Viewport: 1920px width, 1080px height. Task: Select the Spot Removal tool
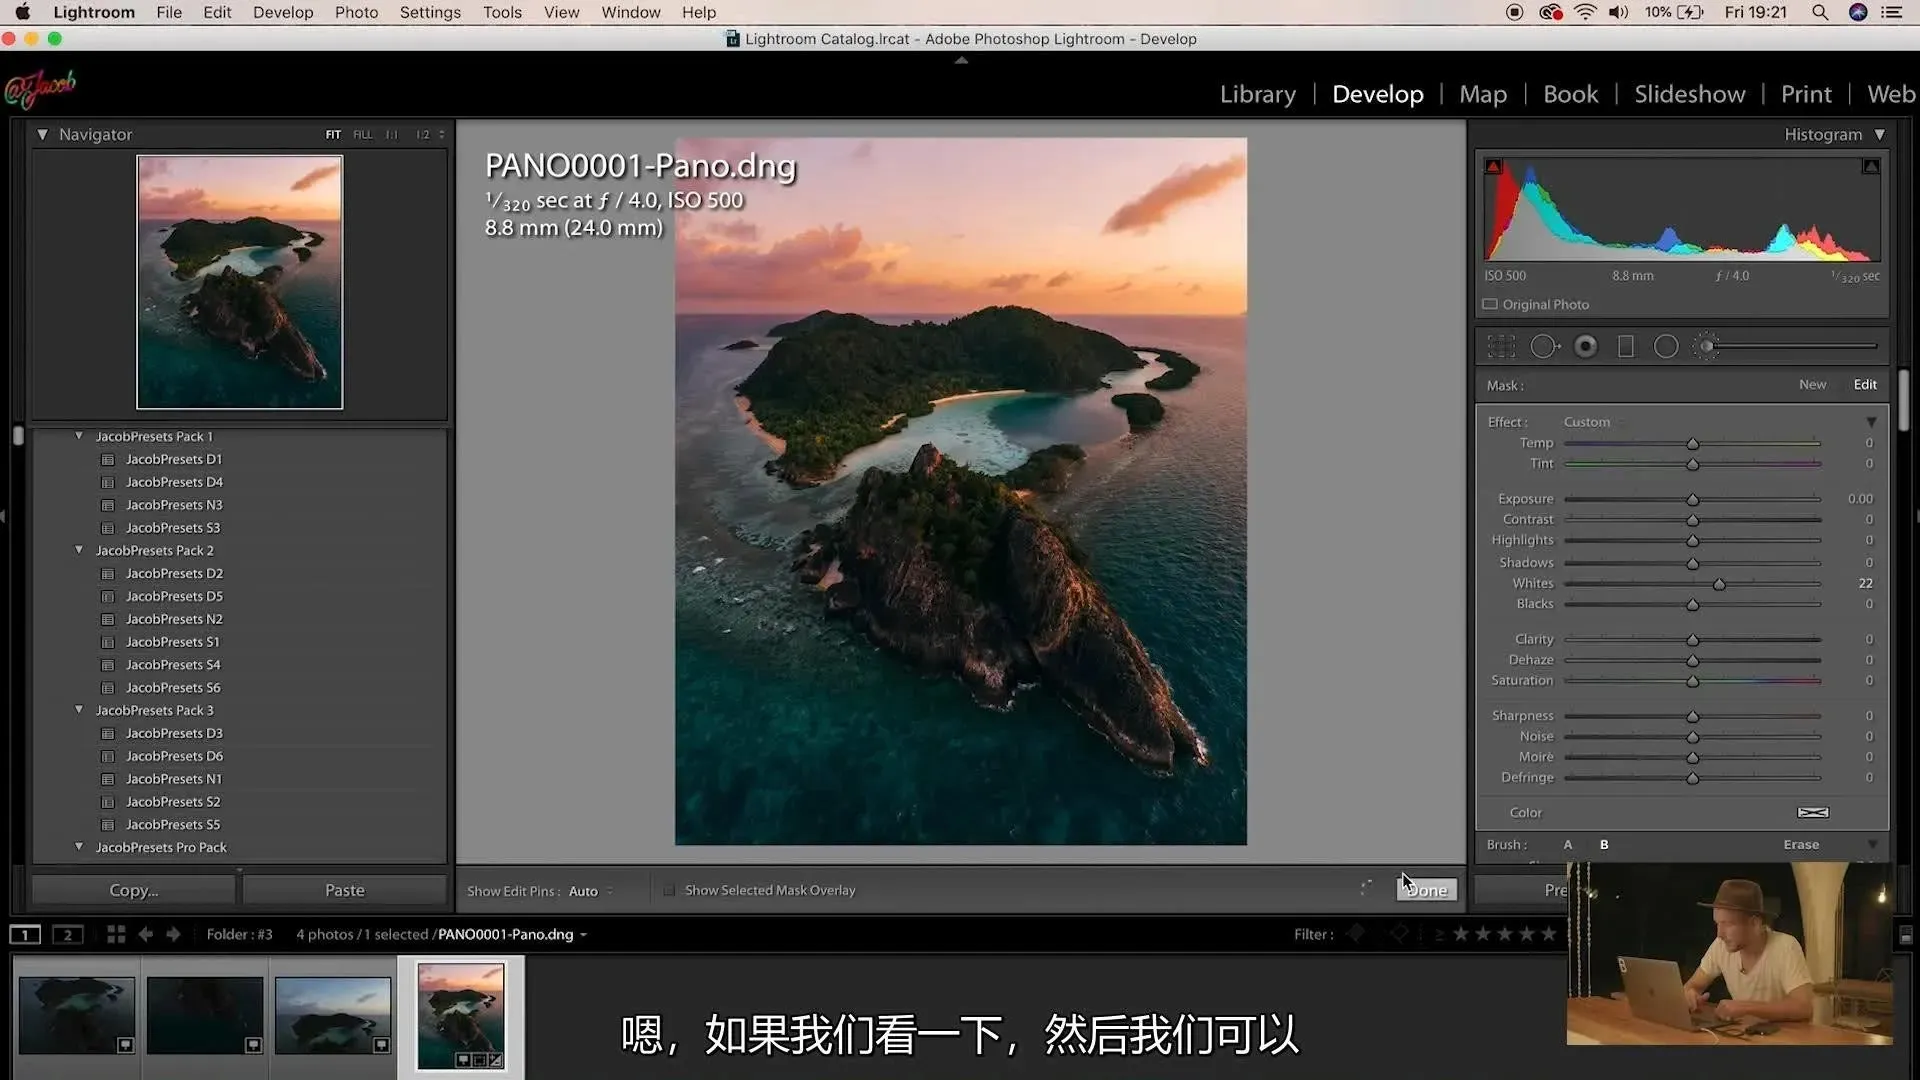click(x=1544, y=346)
